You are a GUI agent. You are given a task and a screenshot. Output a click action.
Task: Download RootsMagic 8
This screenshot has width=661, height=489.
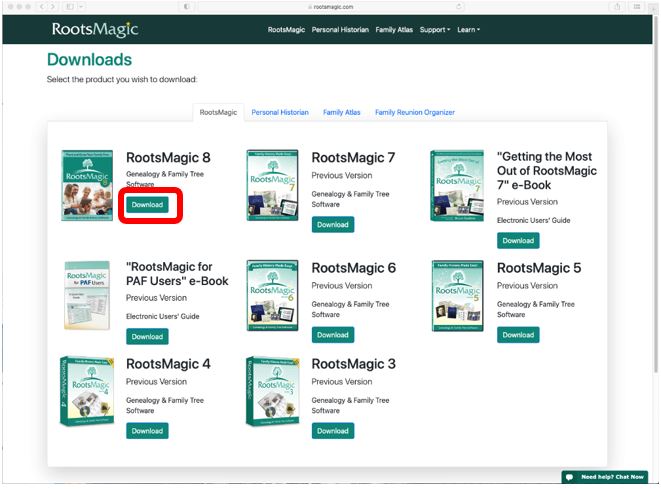coord(147,205)
